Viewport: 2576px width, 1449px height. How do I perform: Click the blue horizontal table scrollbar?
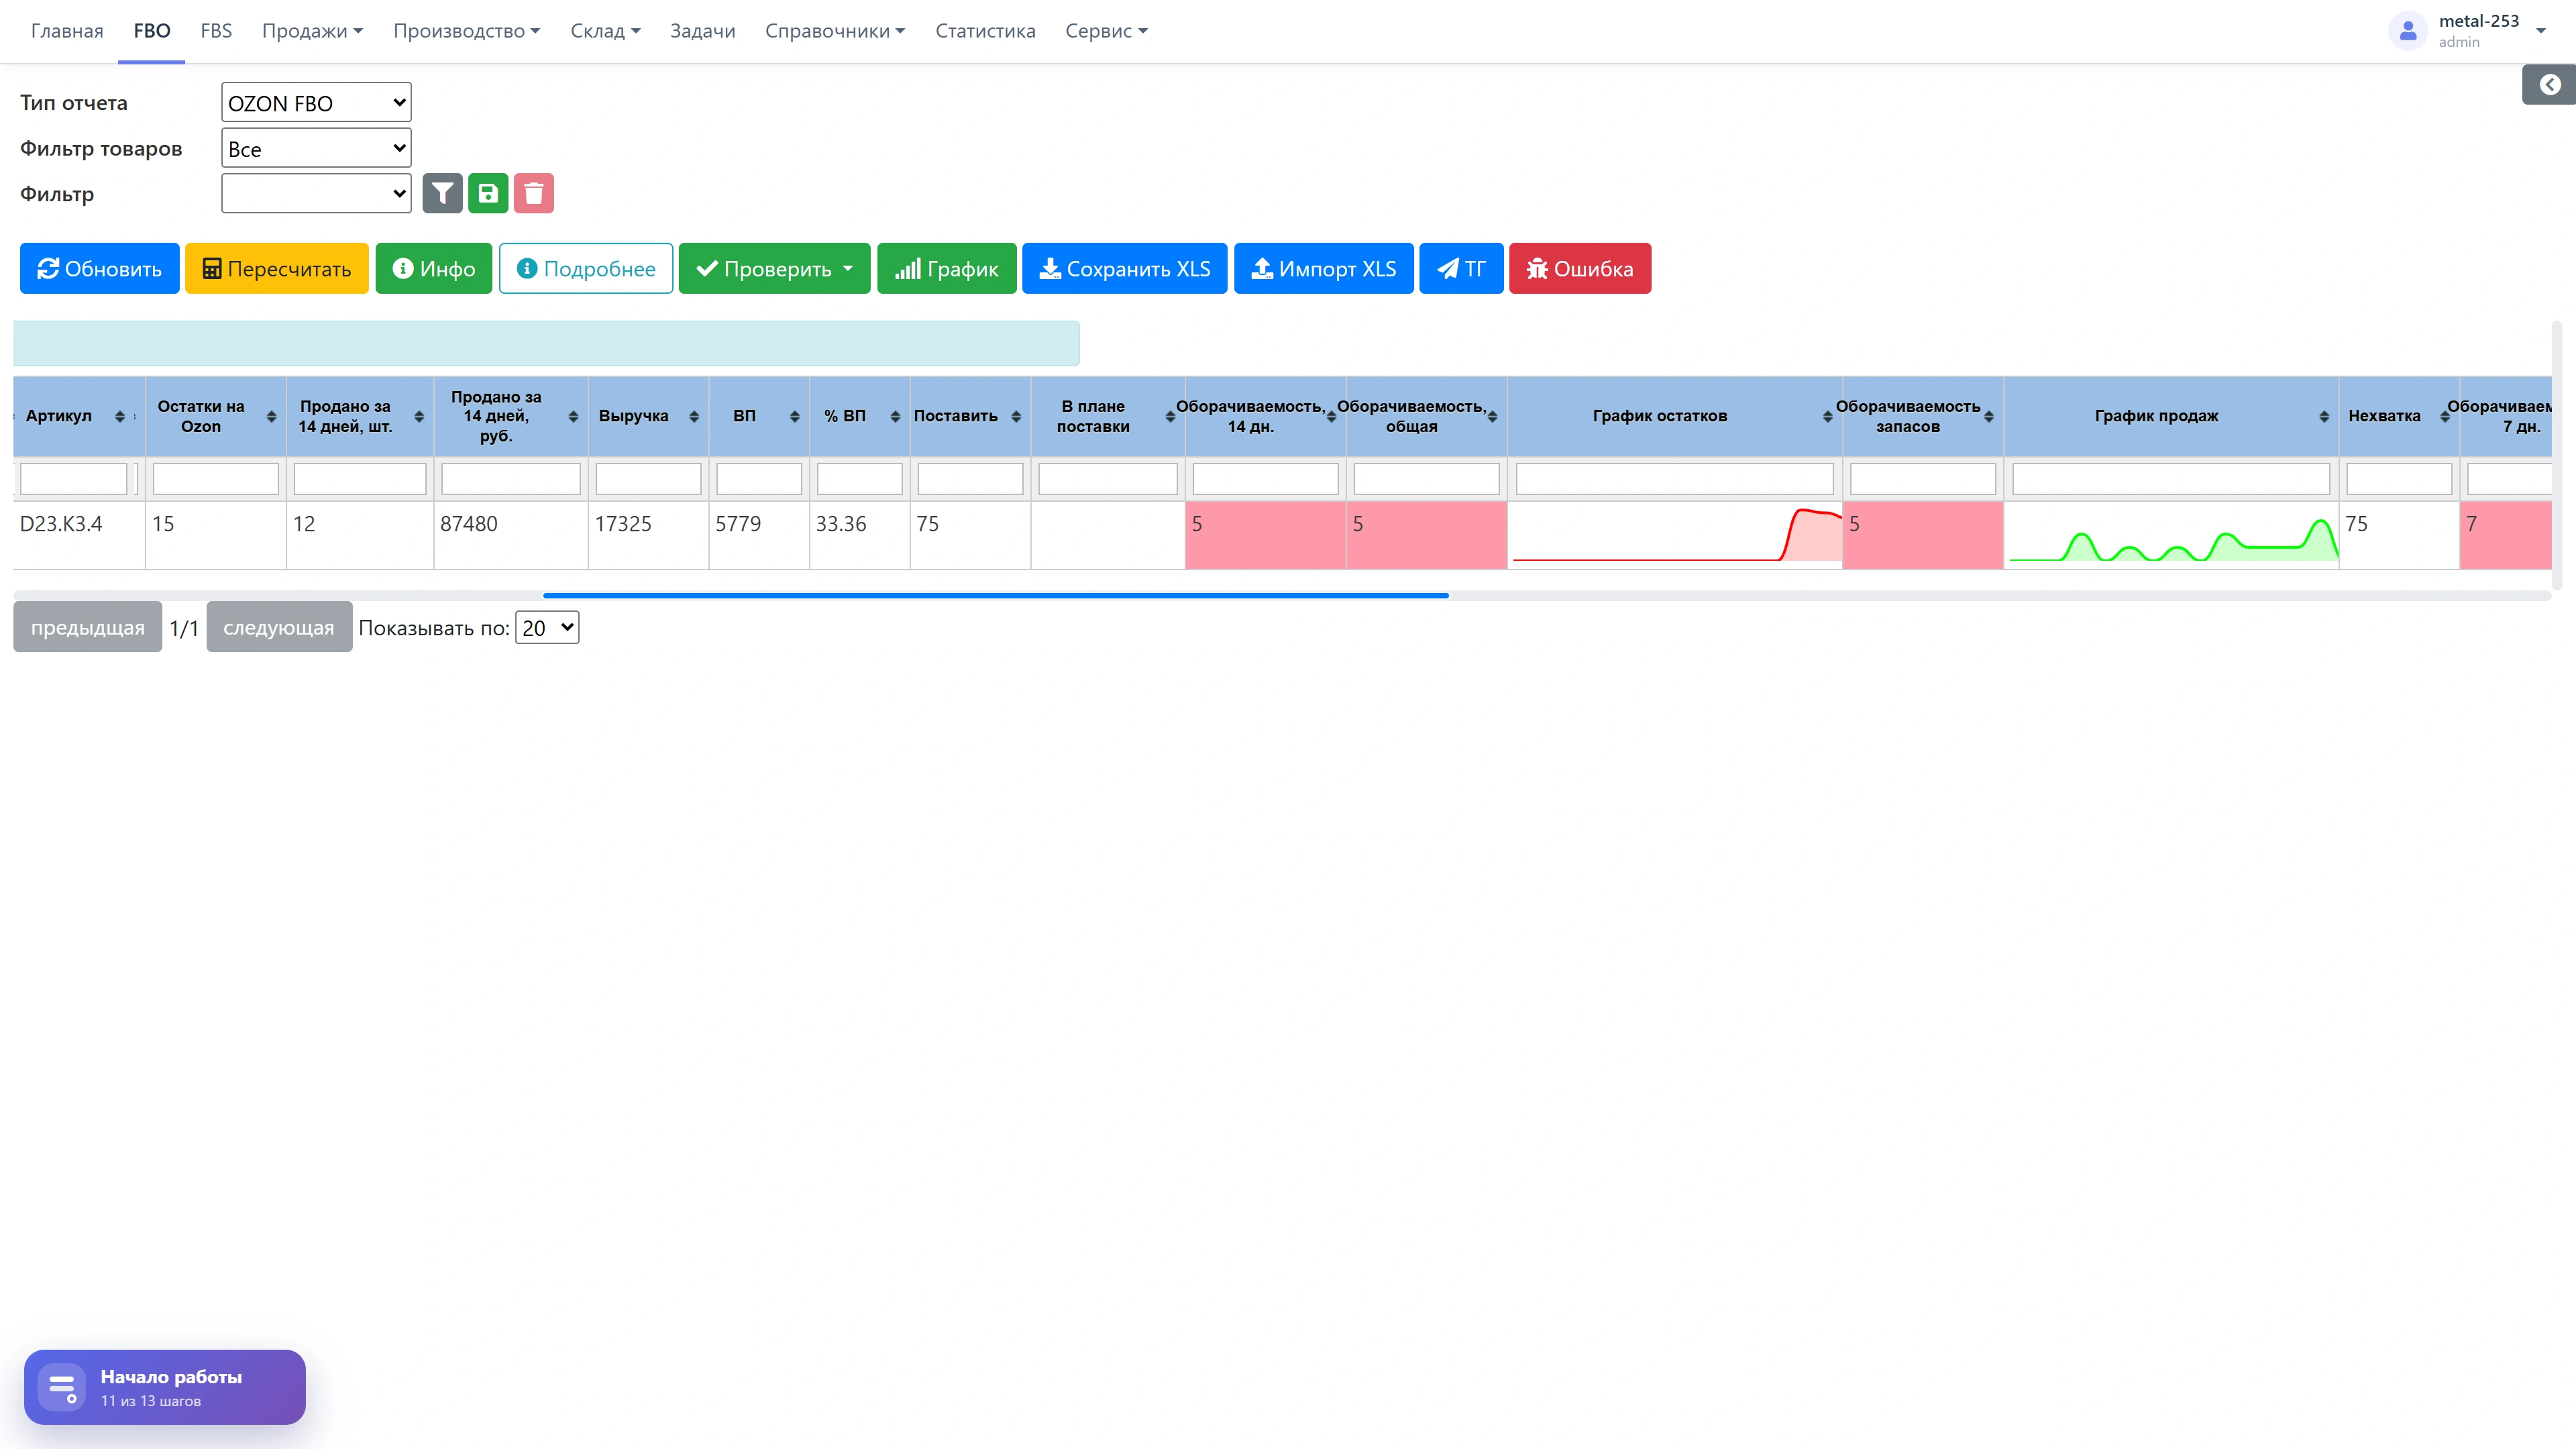(995, 595)
